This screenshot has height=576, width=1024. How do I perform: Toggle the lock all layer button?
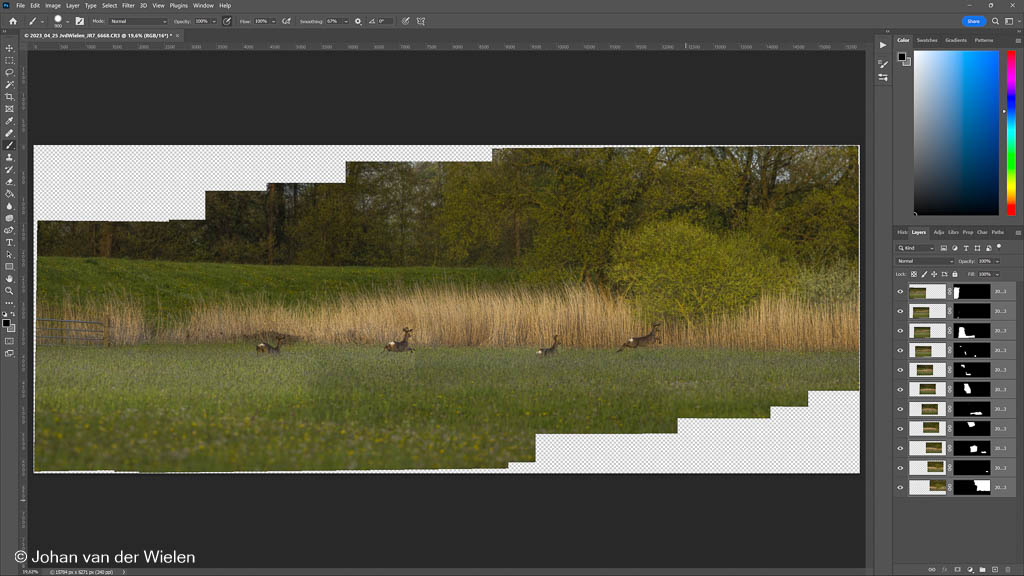click(954, 274)
